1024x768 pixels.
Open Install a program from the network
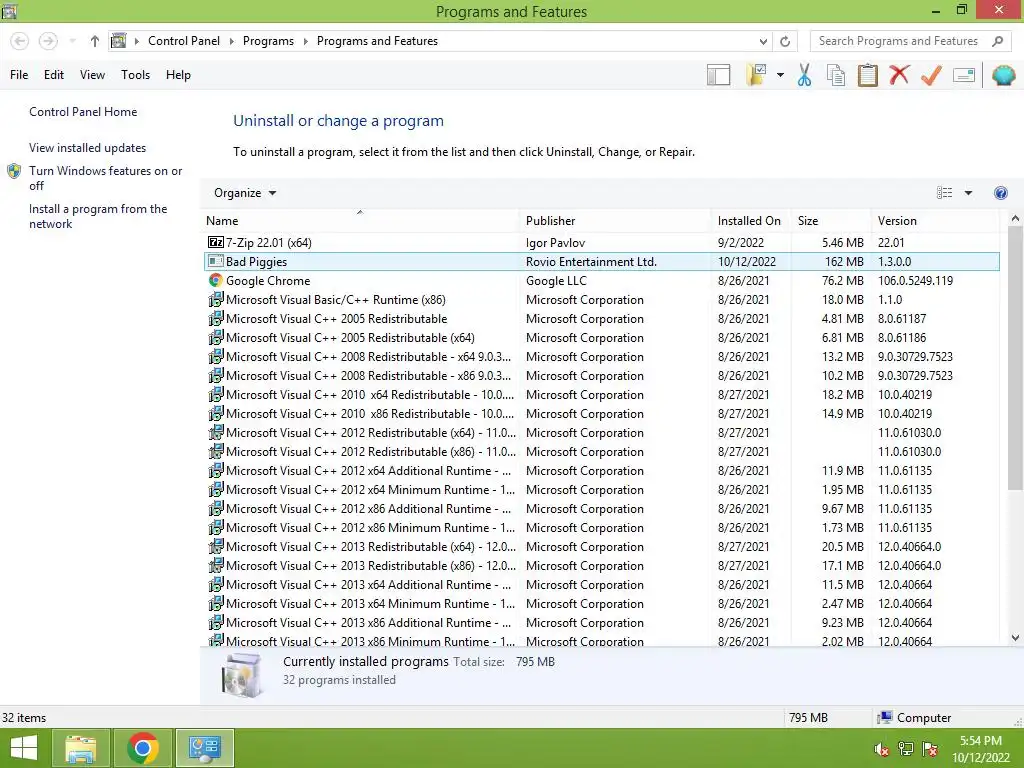pyautogui.click(x=98, y=216)
